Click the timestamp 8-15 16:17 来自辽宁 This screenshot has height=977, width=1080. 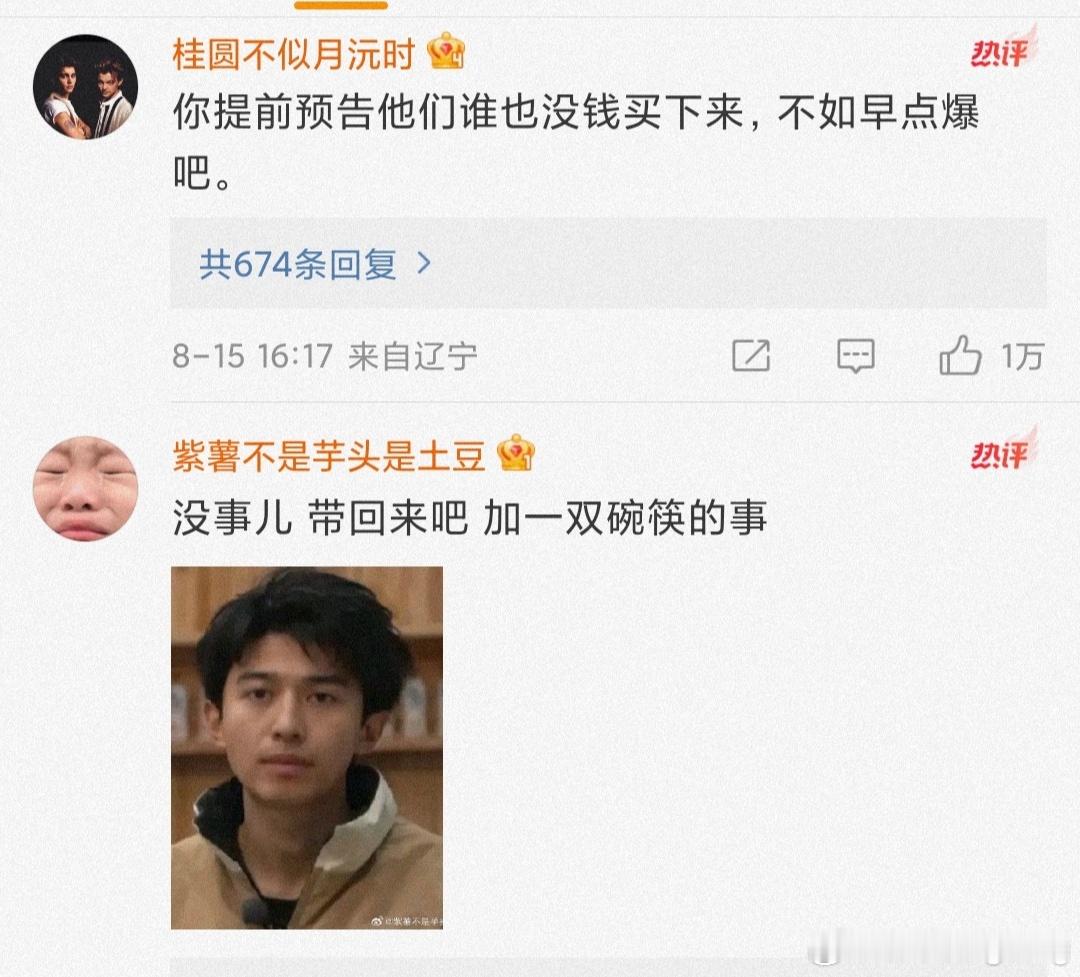(324, 356)
